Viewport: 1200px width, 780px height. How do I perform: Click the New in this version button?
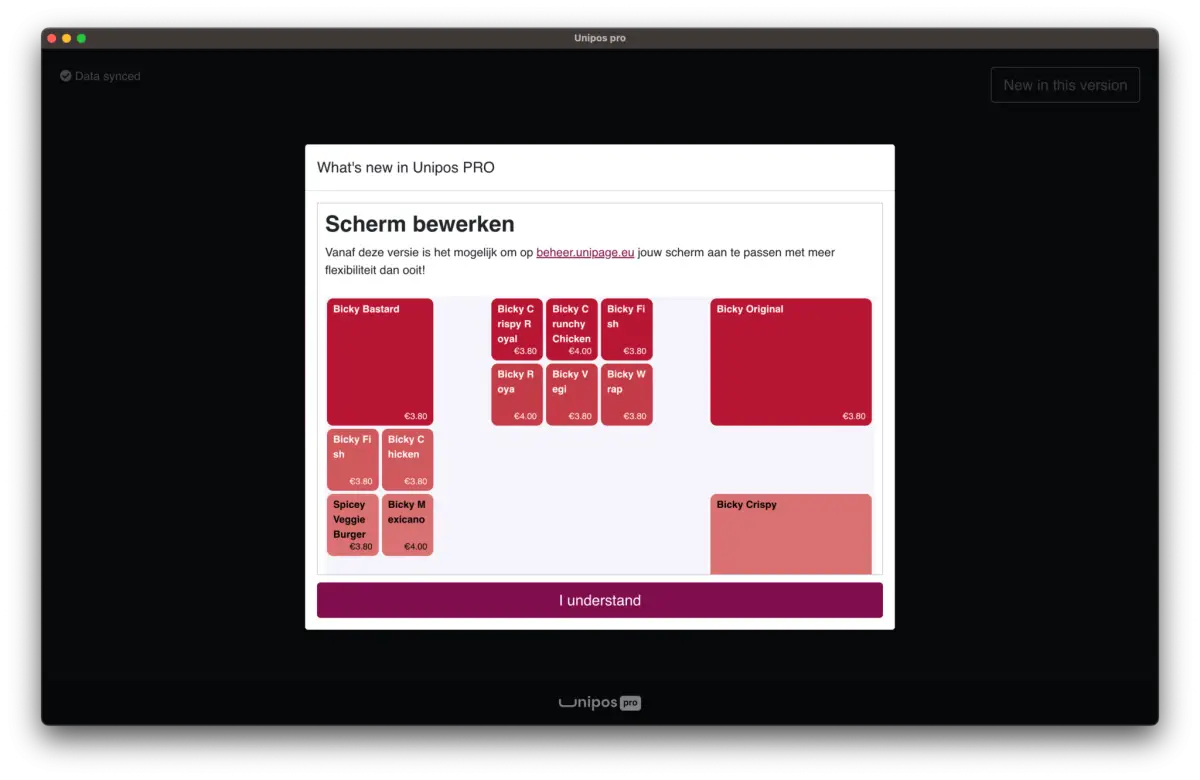coord(1065,85)
